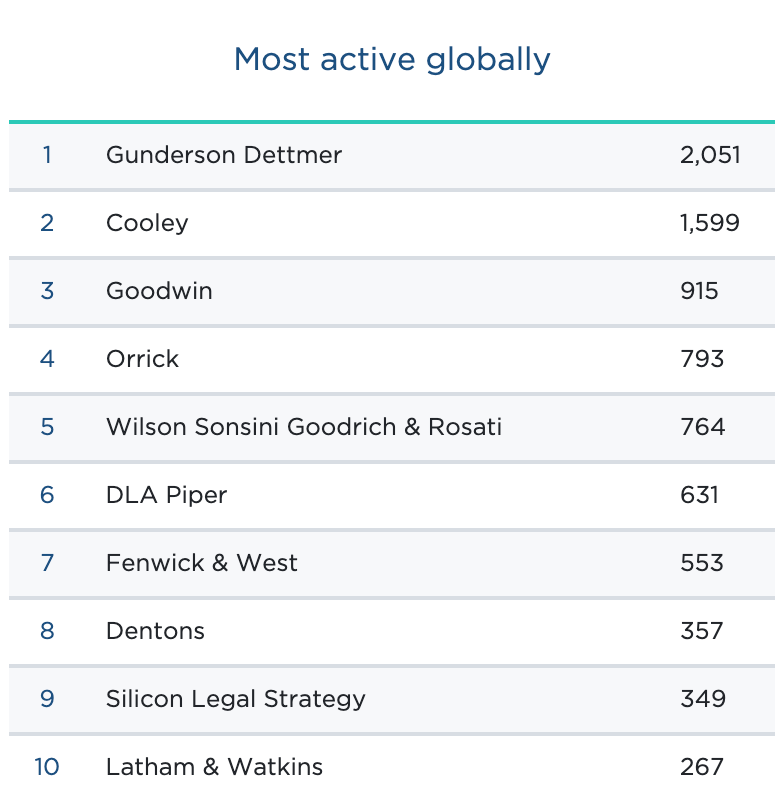Click the 2,051 deal count value
The image size is (780, 788).
point(710,155)
